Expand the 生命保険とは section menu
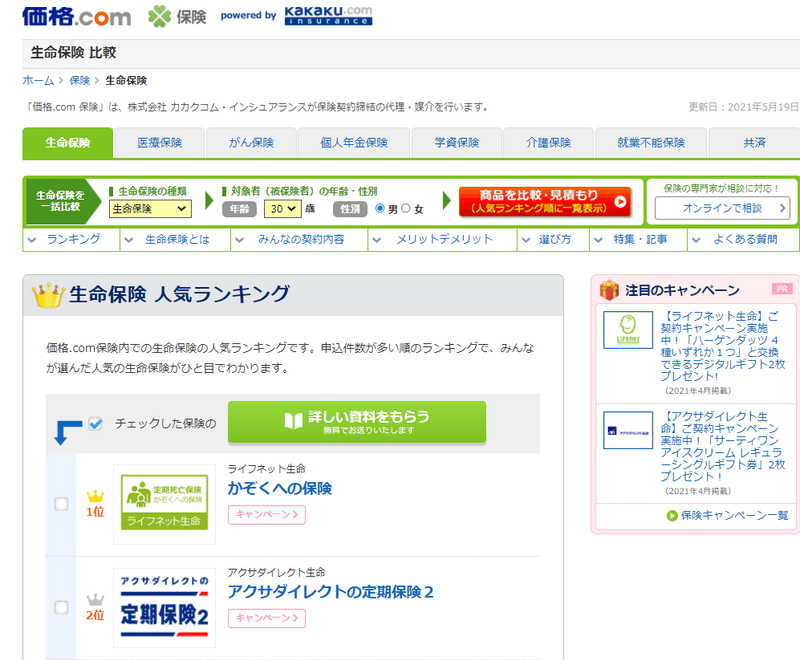 coord(175,239)
